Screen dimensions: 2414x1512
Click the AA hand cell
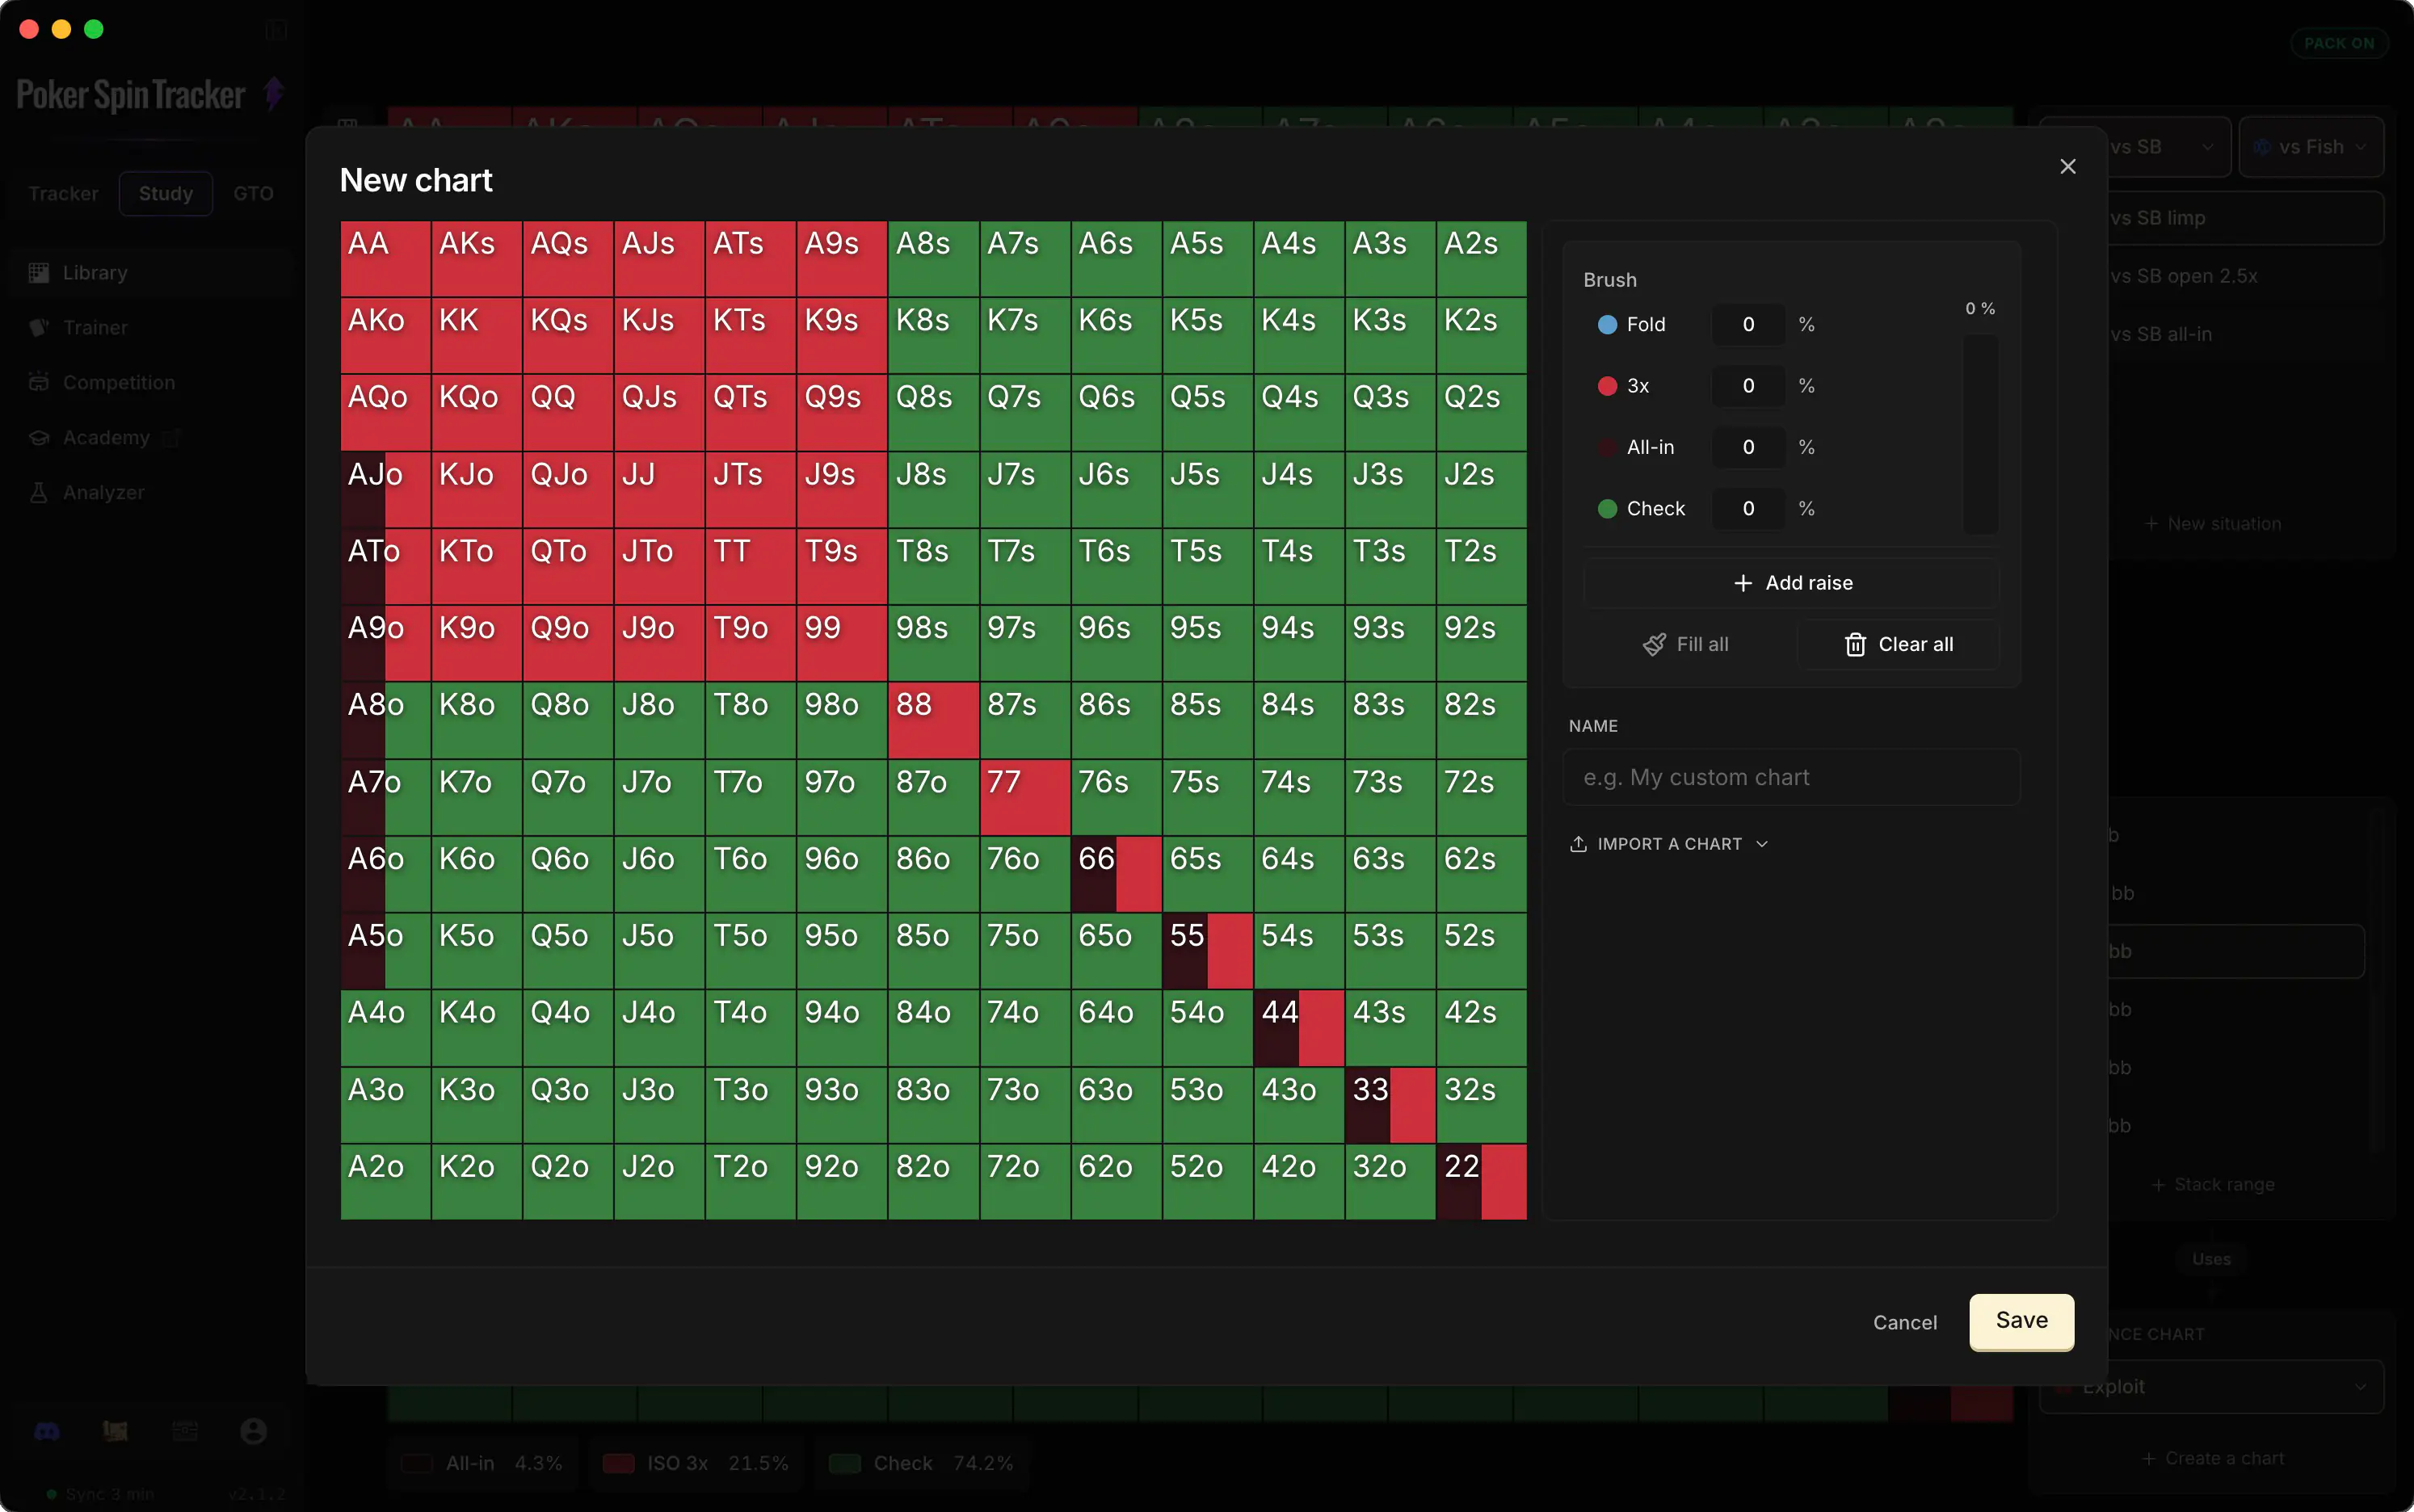pyautogui.click(x=385, y=259)
